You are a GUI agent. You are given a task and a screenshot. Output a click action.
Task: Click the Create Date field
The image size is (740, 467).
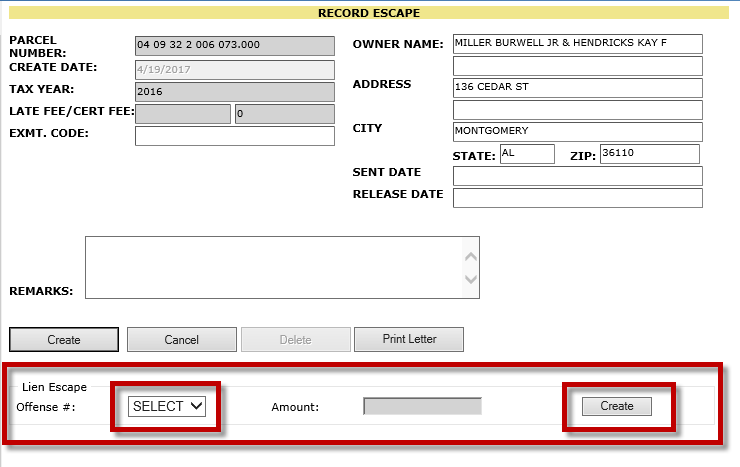tap(235, 70)
